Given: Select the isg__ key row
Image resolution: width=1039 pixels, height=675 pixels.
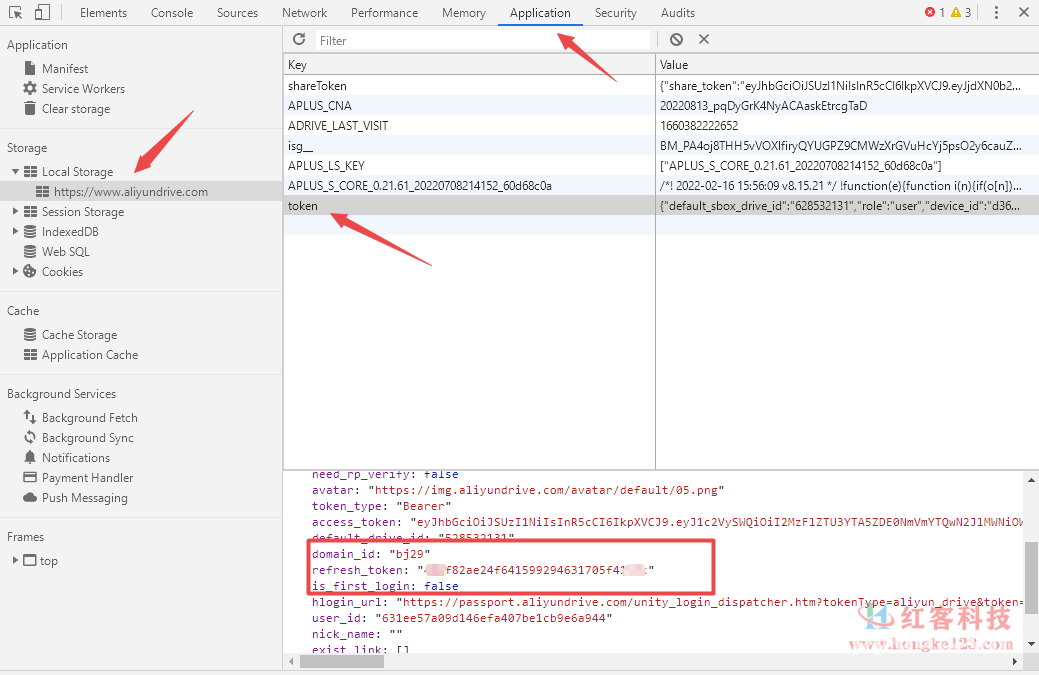Looking at the screenshot, I should (x=469, y=146).
